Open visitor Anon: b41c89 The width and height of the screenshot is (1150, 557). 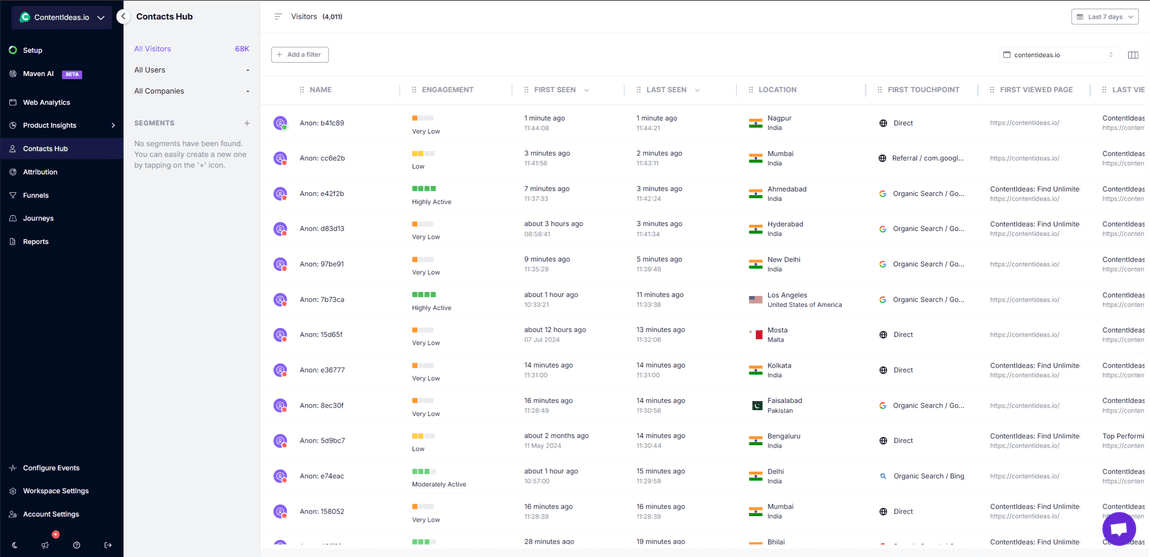(322, 123)
